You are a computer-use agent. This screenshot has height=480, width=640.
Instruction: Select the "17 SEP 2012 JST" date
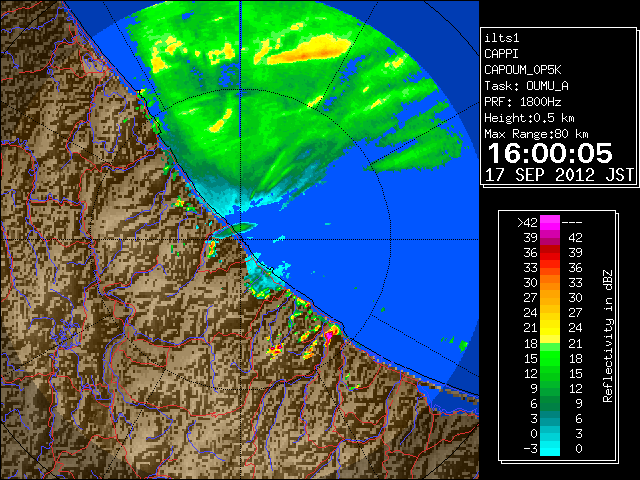click(x=559, y=175)
